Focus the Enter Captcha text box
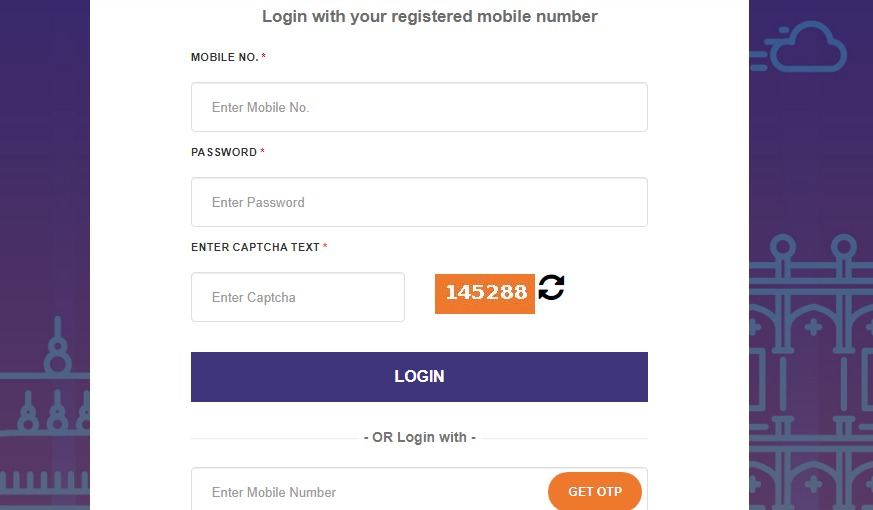 pyautogui.click(x=298, y=297)
